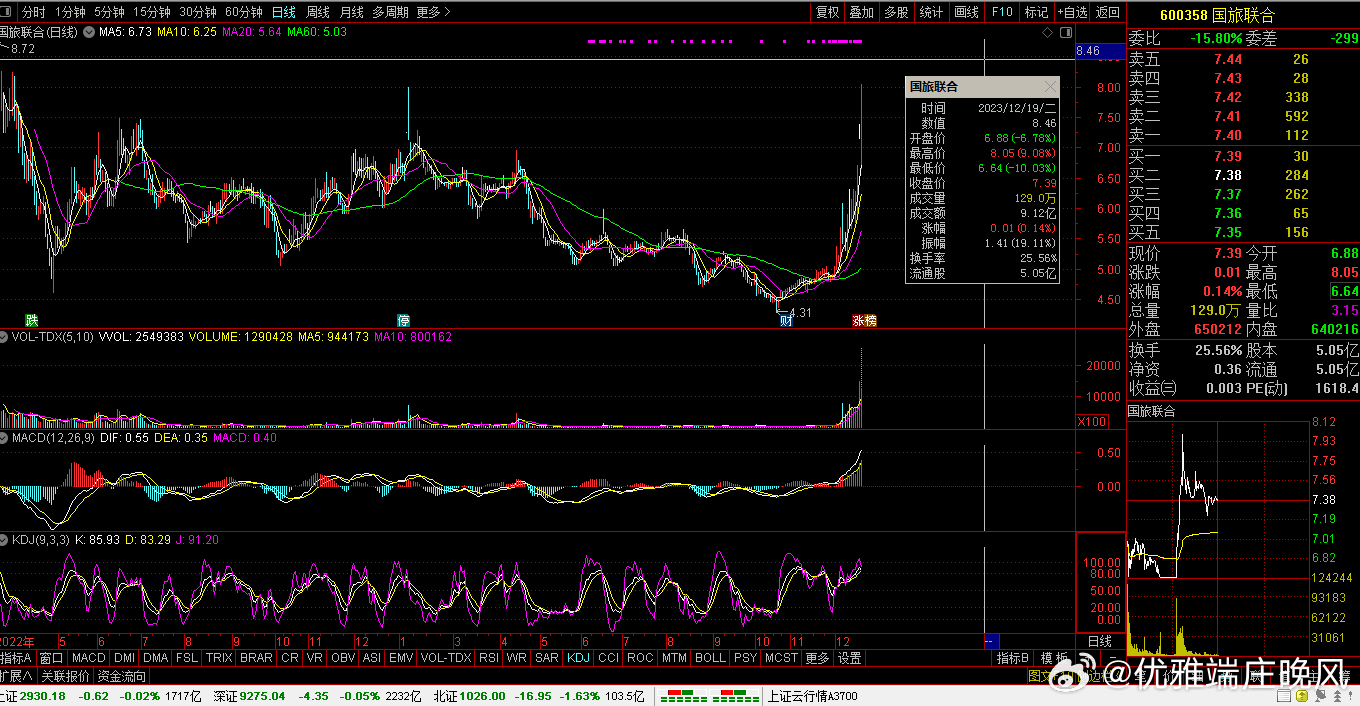
Task: Open the 模板 template menu
Action: click(x=1055, y=658)
